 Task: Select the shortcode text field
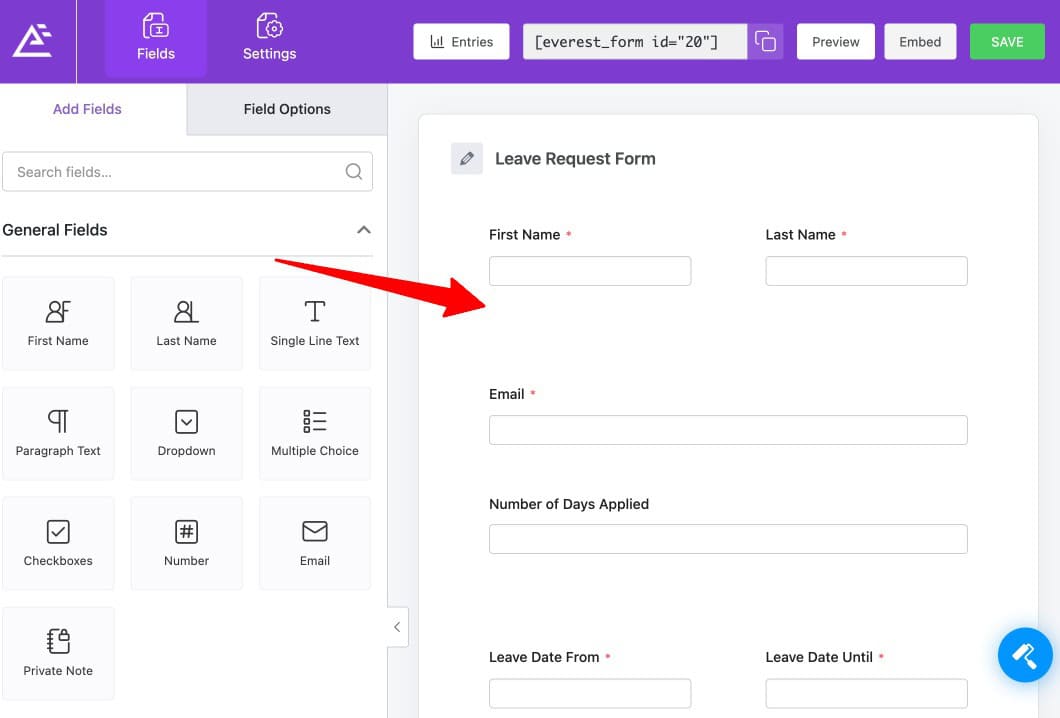point(635,42)
